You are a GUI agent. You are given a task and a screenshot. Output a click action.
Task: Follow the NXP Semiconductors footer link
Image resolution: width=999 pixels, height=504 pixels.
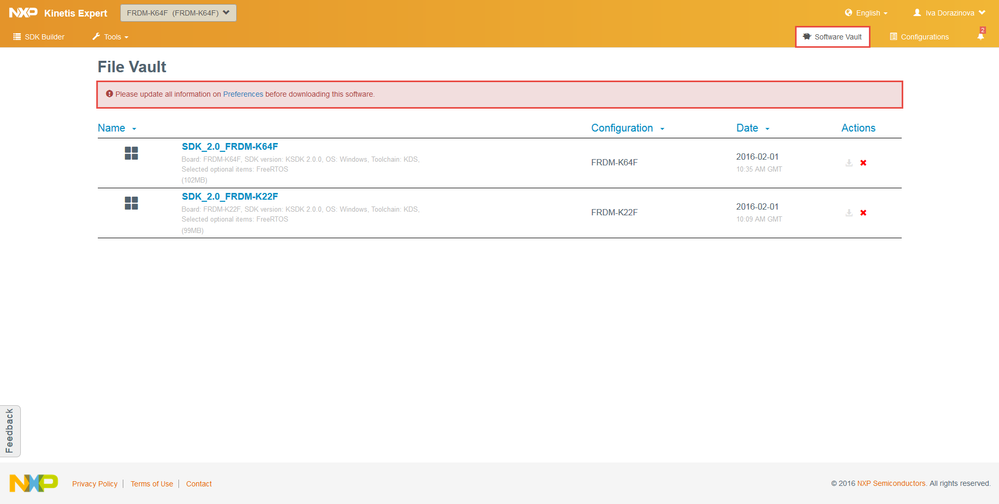(x=891, y=484)
